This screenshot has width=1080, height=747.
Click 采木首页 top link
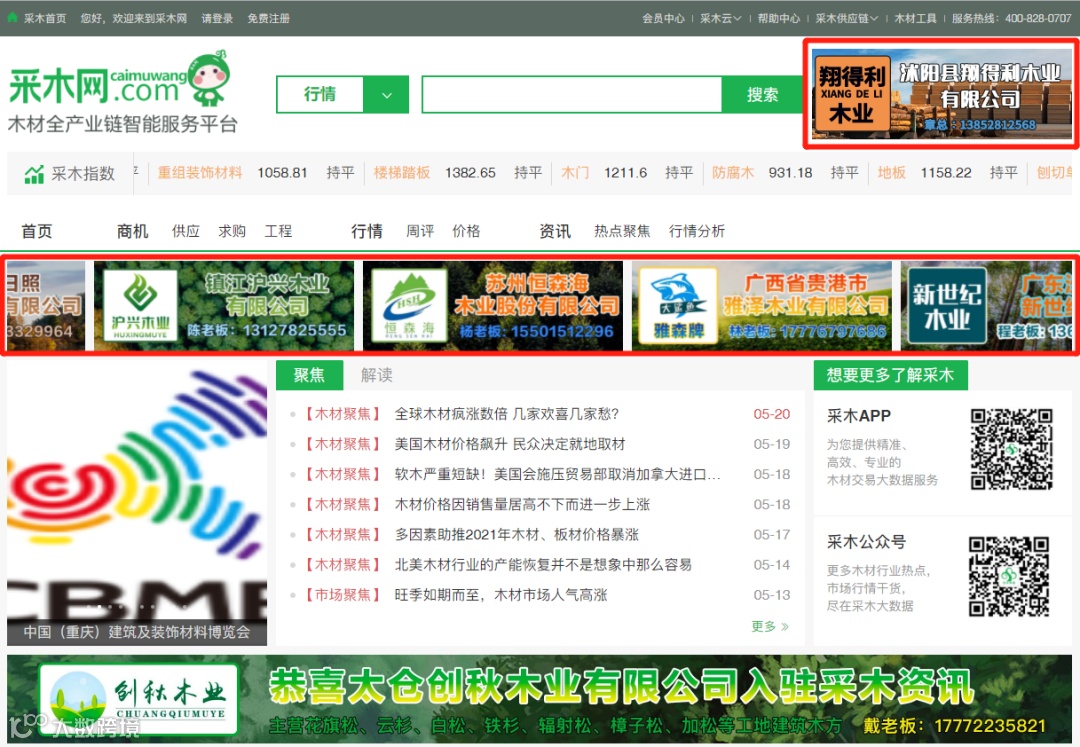45,19
